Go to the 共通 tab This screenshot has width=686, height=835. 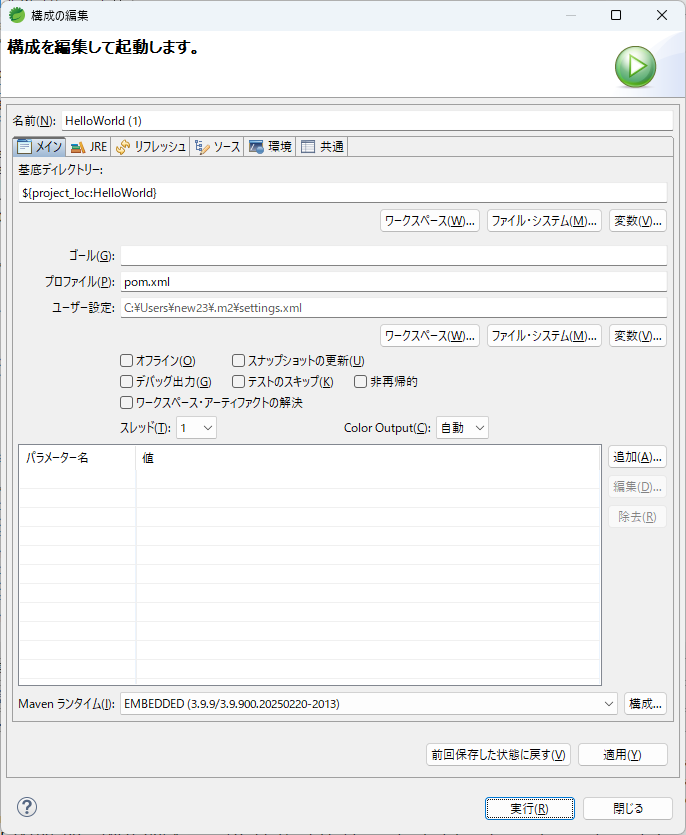pyautogui.click(x=322, y=147)
